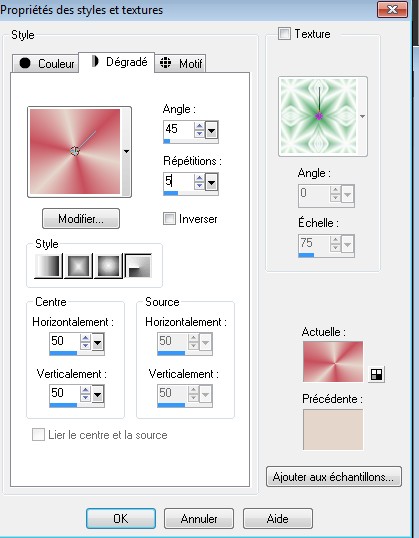Click the Centre Horizontalement input field

coord(65,341)
